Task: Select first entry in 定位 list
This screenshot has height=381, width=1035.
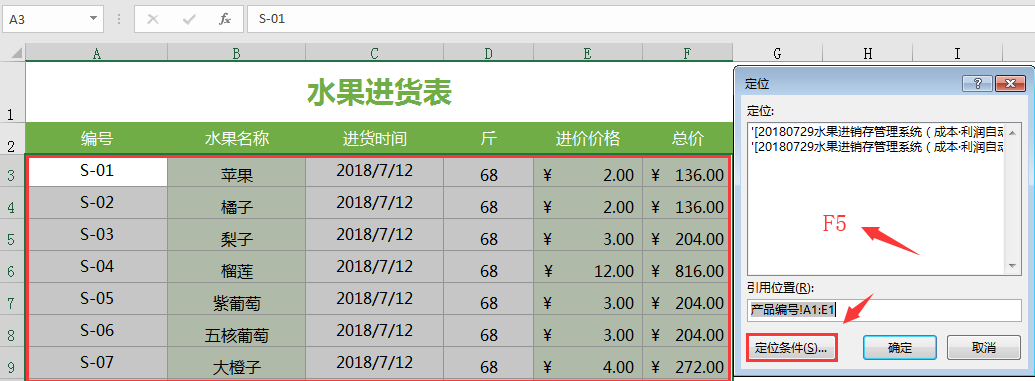Action: (x=877, y=131)
